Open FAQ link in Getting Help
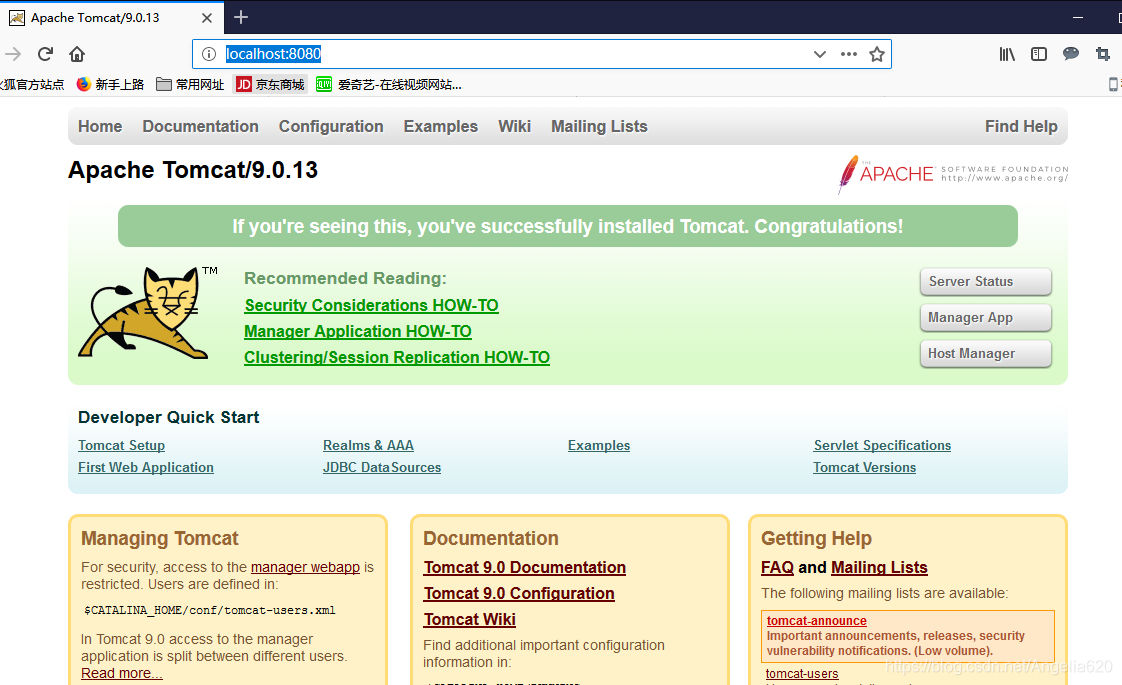The height and width of the screenshot is (685, 1122). pyautogui.click(x=777, y=568)
